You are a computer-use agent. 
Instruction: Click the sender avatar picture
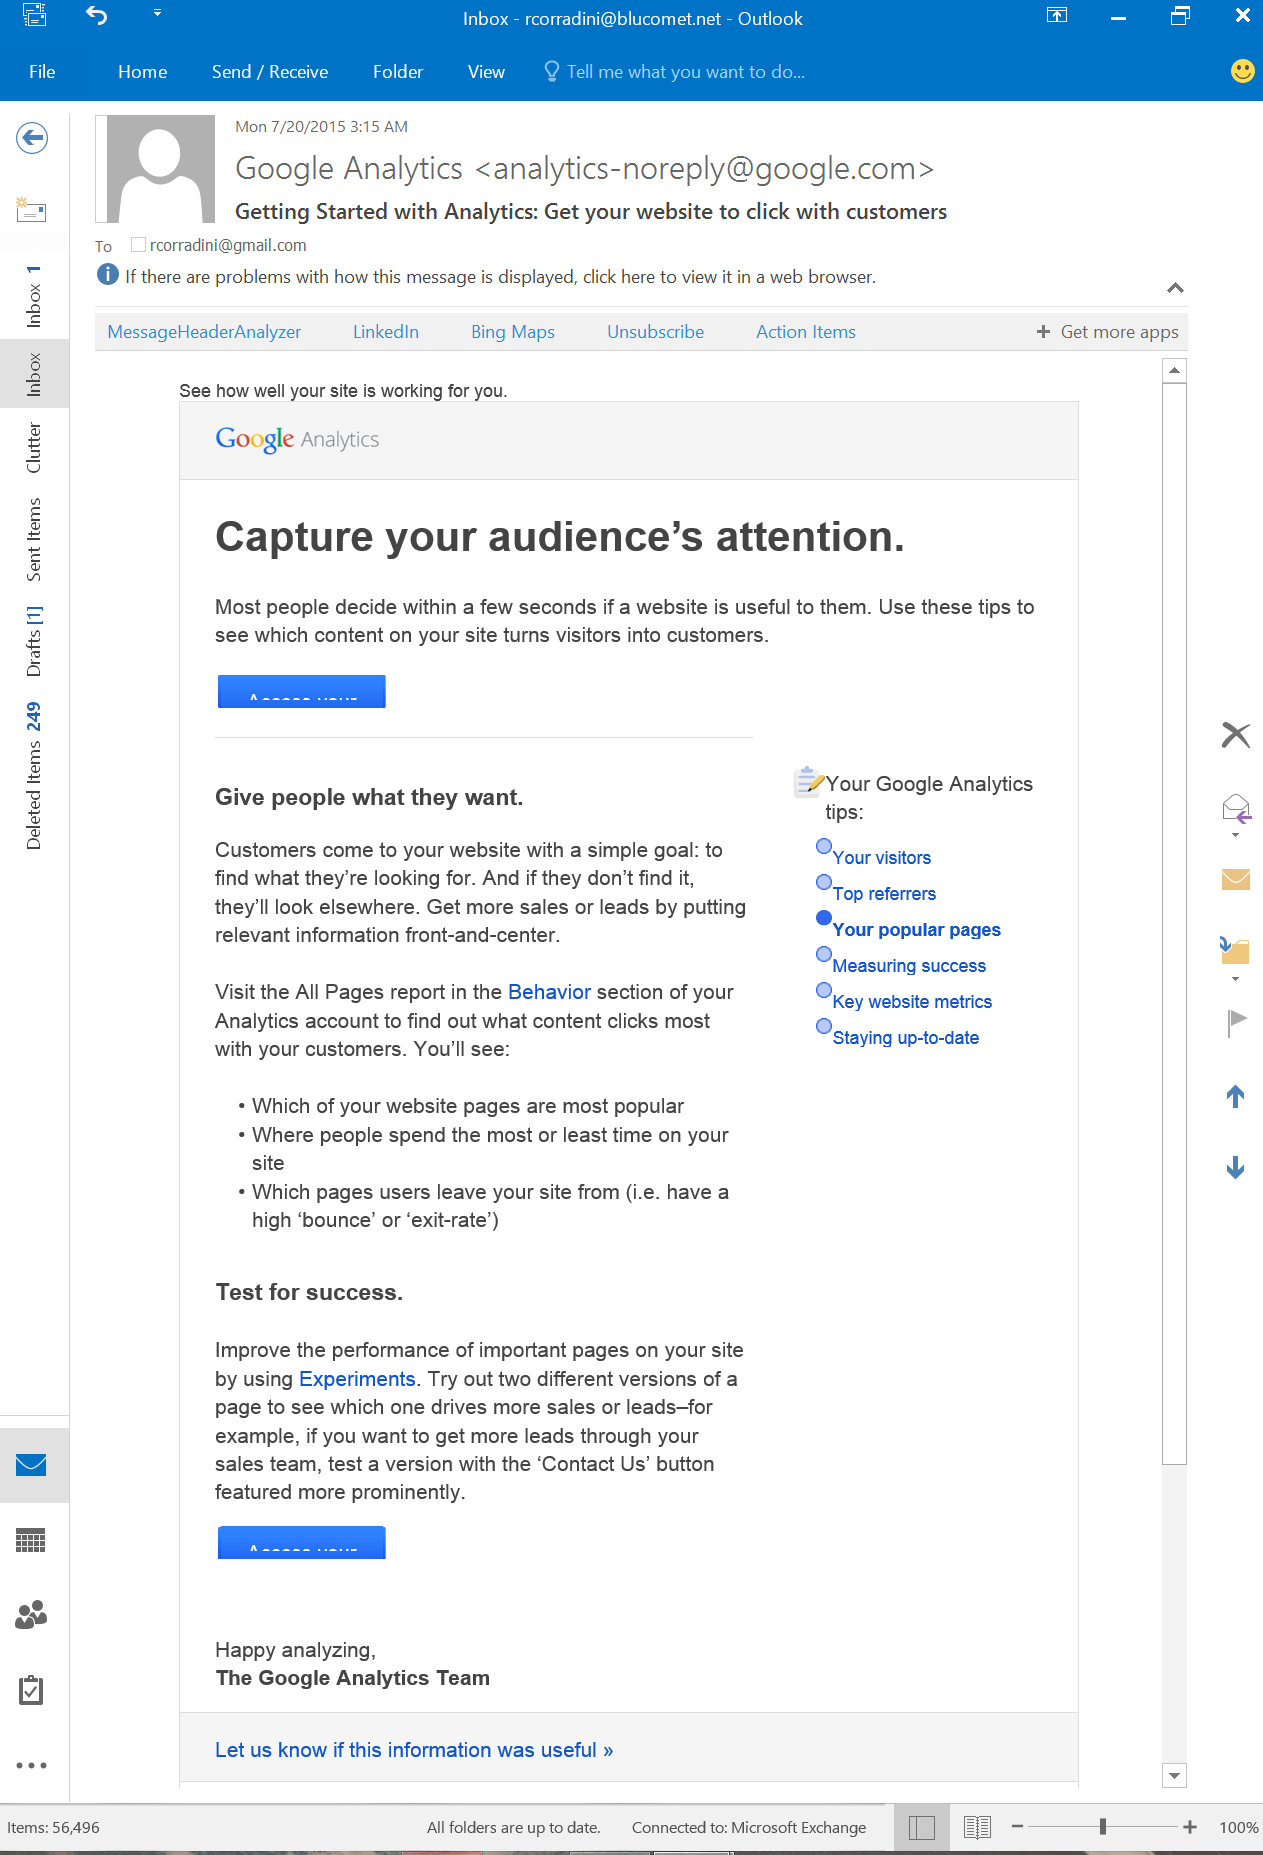pos(155,168)
